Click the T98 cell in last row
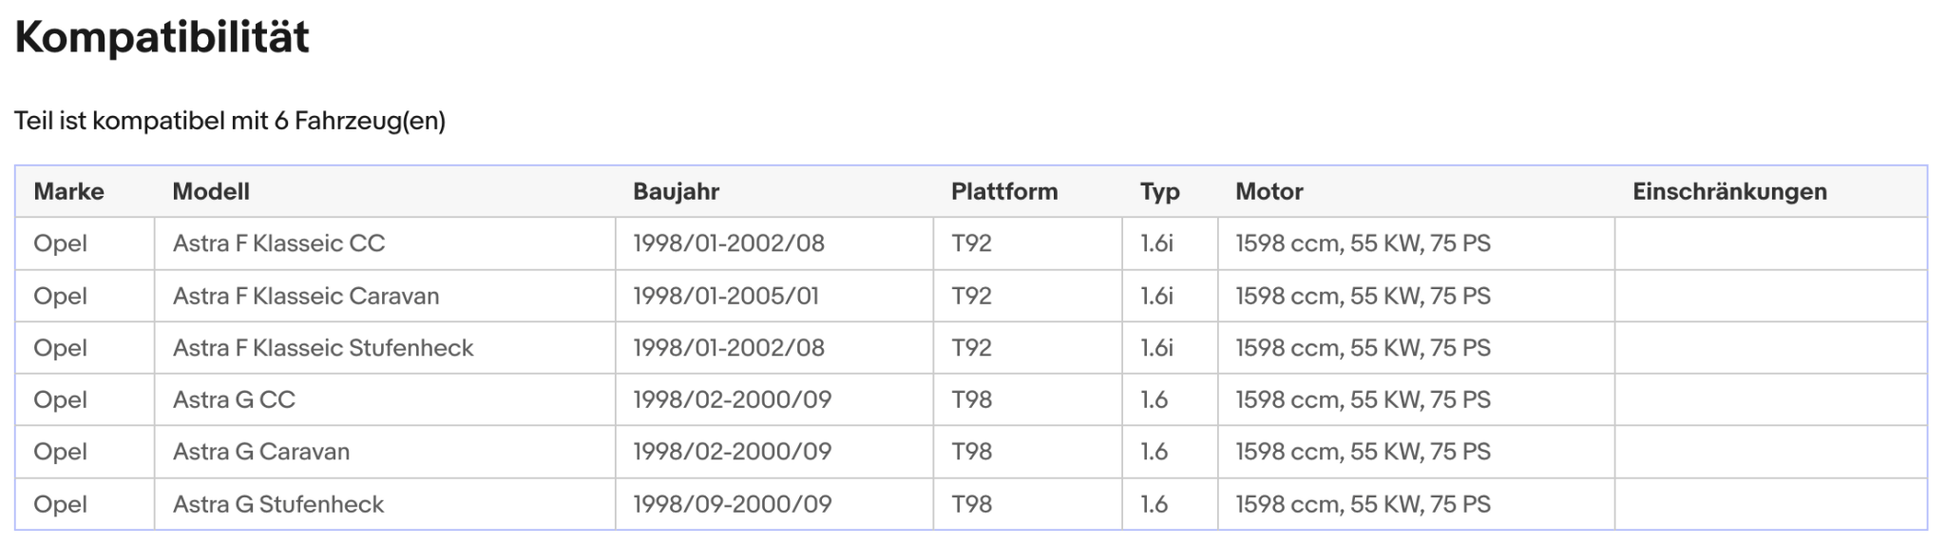 point(971,504)
